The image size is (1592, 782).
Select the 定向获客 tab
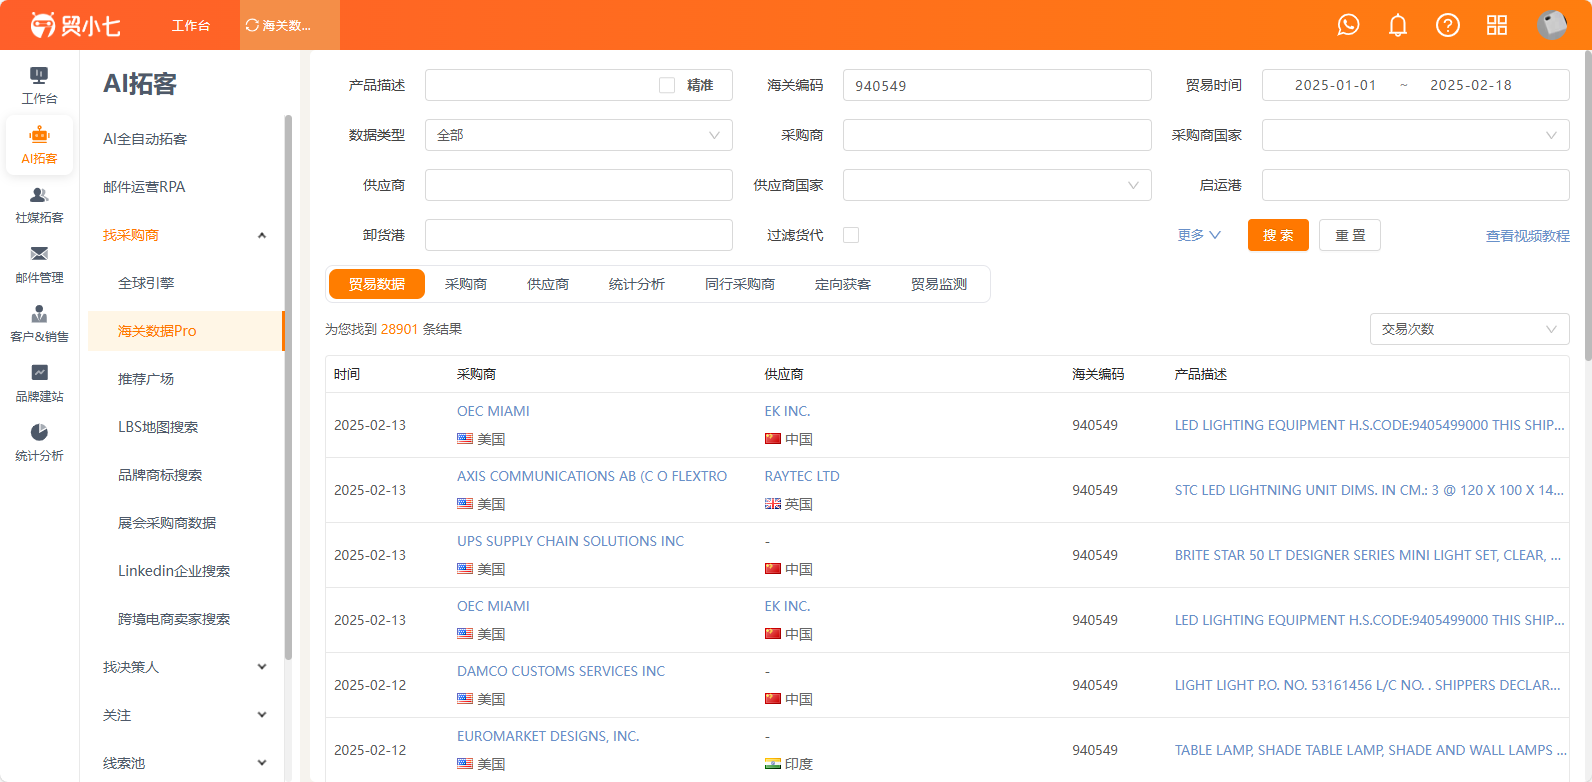(x=843, y=284)
